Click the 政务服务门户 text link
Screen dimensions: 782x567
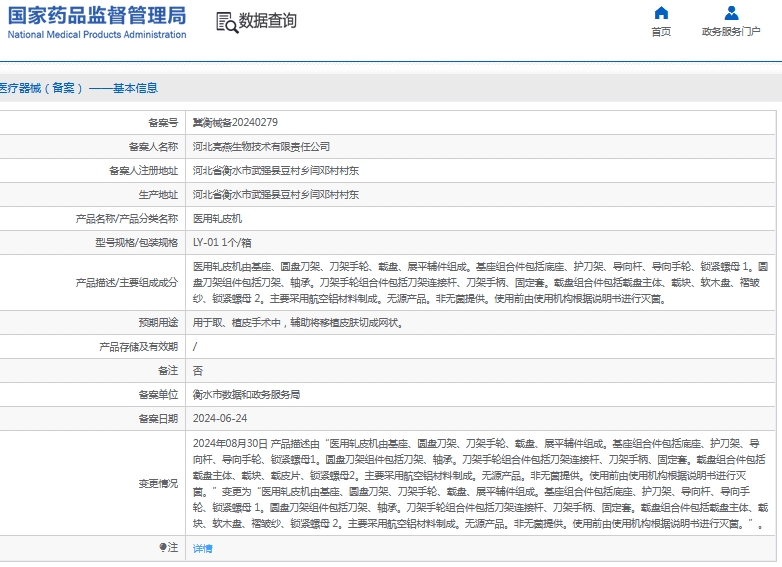pos(731,31)
